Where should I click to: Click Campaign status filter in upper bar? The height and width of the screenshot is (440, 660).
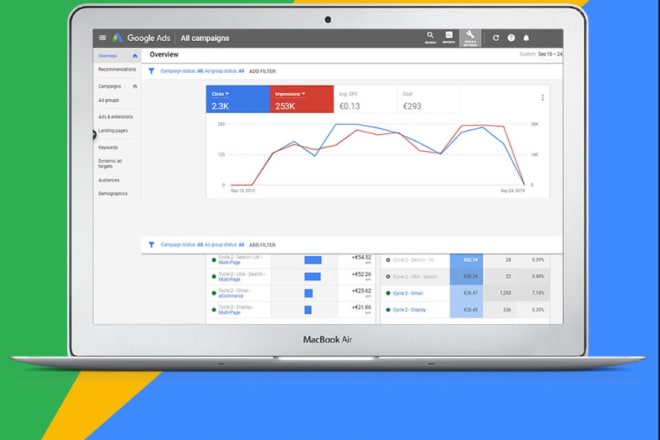(182, 71)
